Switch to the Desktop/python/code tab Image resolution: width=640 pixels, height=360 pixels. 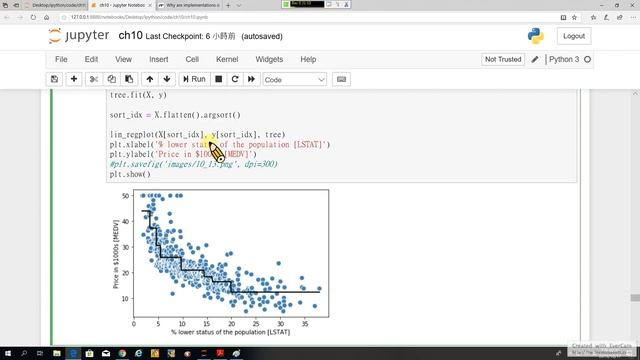(55, 5)
